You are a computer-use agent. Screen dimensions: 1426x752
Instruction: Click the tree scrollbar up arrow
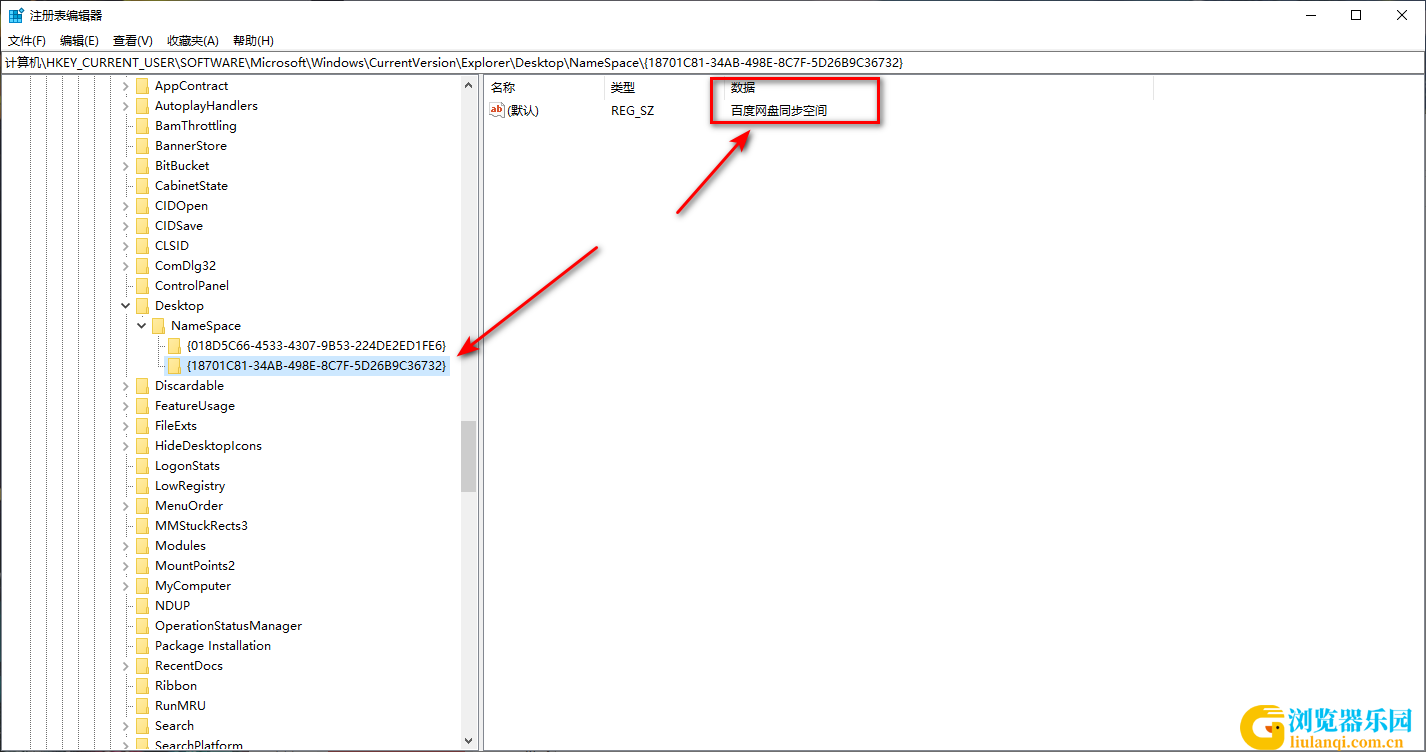point(468,86)
